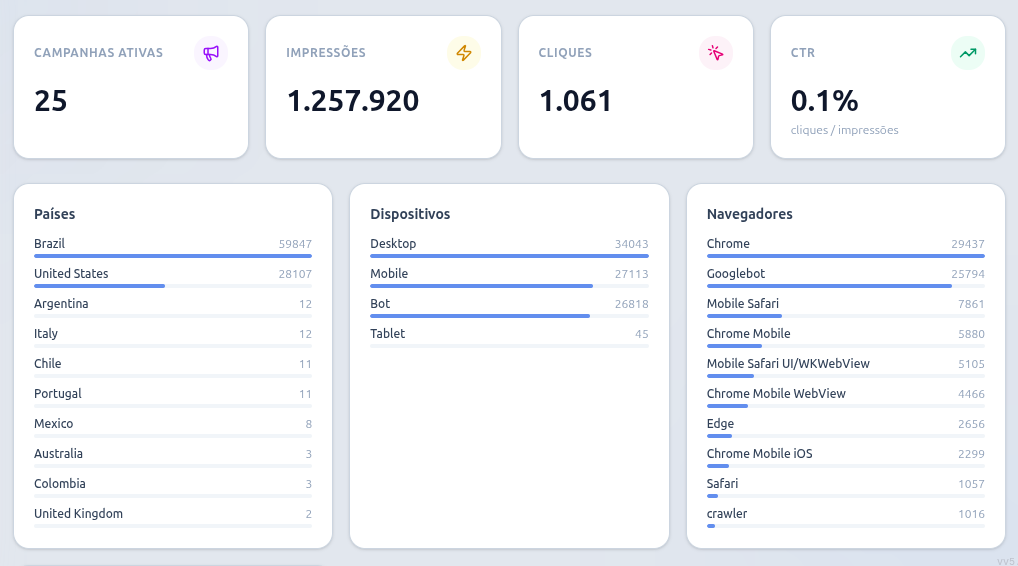1018x566 pixels.
Task: Click the Tablet device label
Action: (x=388, y=334)
